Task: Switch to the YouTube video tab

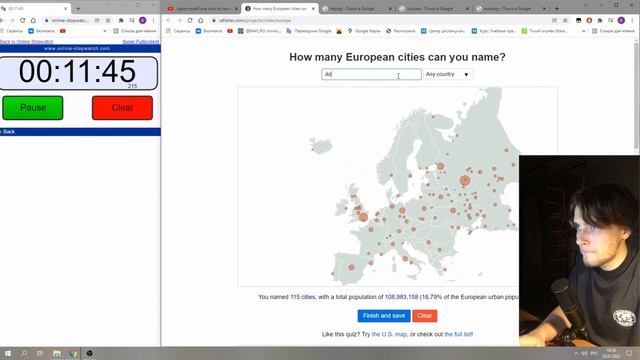Action: tap(203, 9)
